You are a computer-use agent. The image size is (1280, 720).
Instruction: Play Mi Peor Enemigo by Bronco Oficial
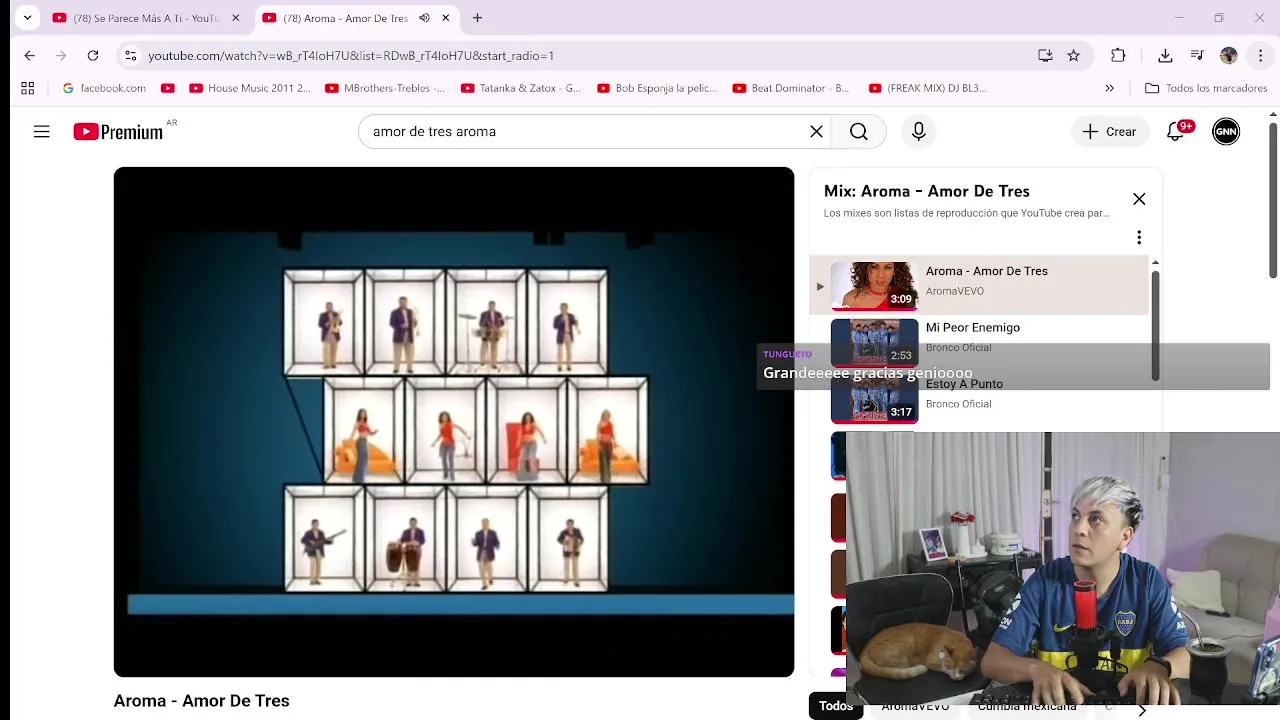coord(979,341)
